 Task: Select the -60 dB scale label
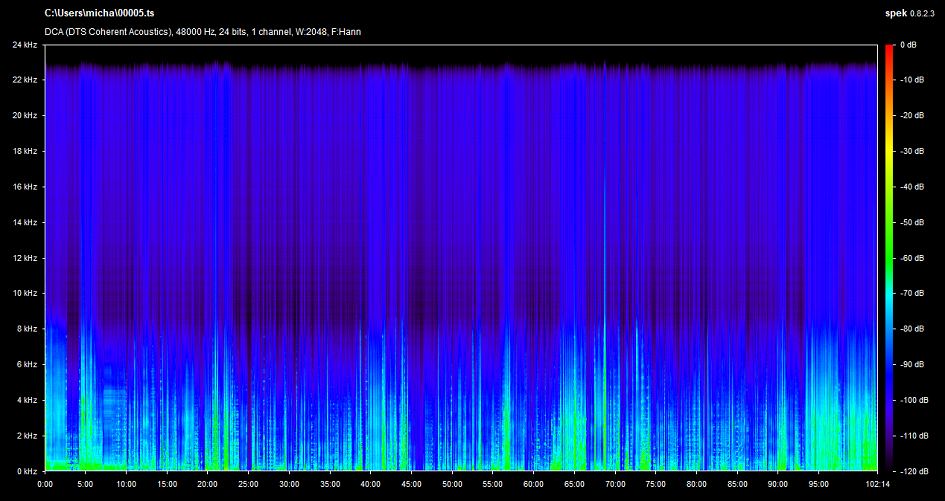[x=912, y=258]
